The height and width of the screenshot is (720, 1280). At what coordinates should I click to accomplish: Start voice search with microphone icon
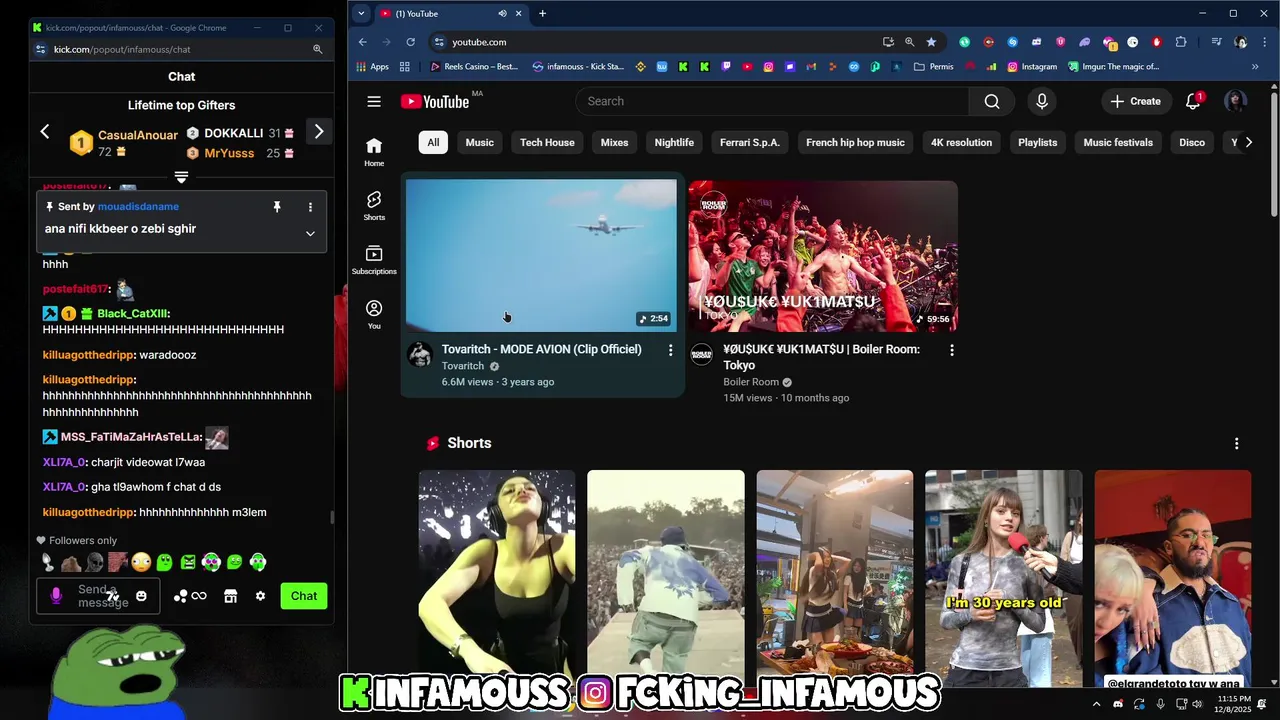(x=1042, y=101)
